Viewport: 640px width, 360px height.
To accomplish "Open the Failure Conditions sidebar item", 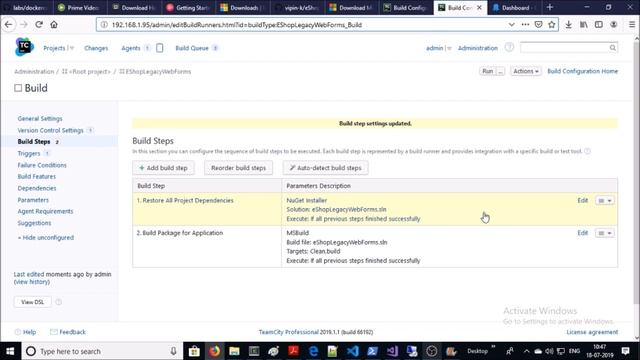I will pos(42,165).
